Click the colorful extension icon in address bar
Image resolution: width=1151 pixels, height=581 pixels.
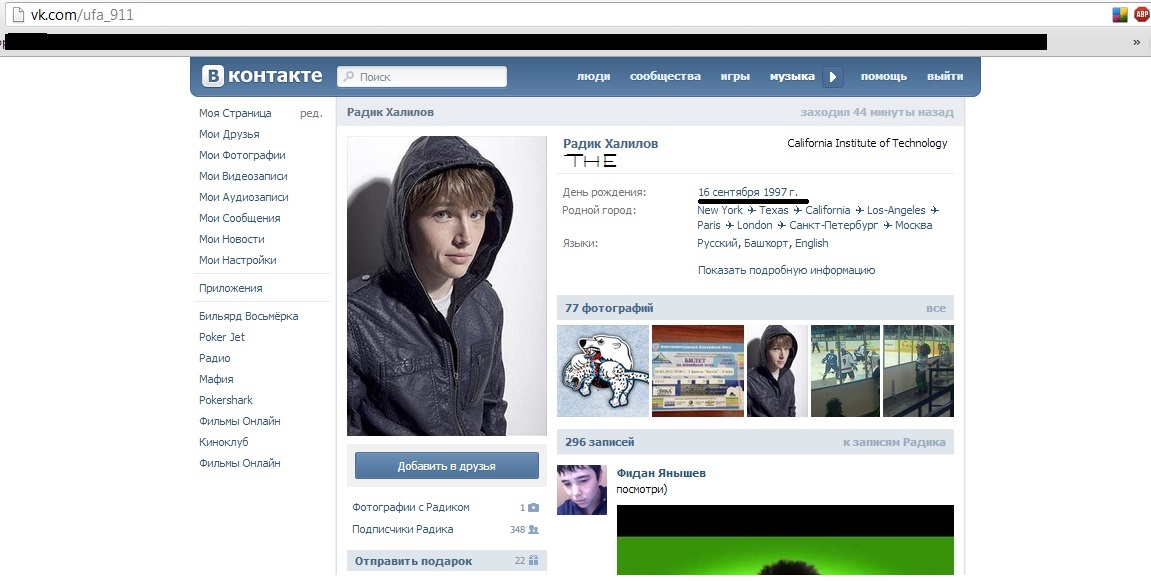[1120, 14]
